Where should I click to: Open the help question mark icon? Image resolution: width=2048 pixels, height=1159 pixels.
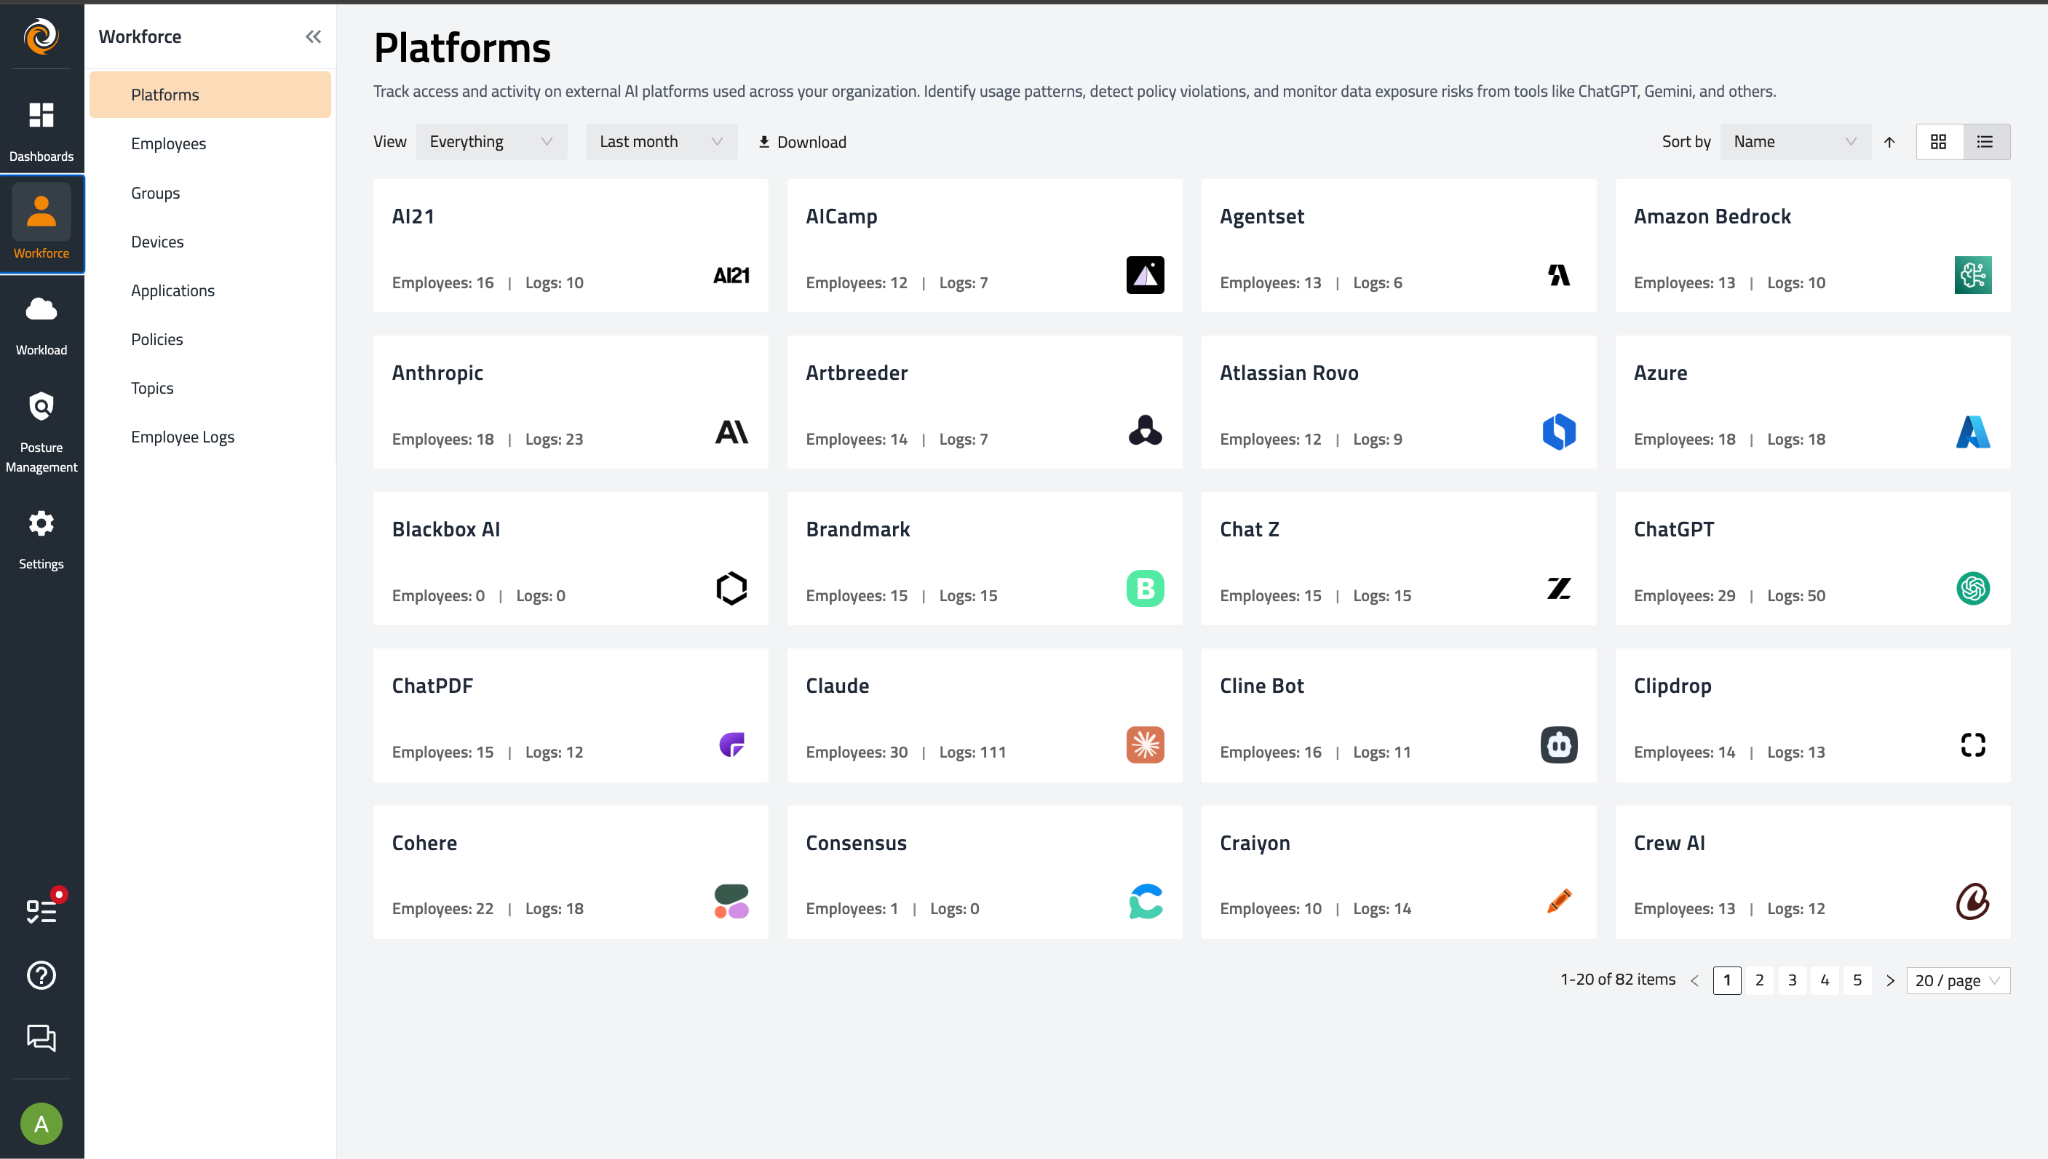(x=41, y=975)
